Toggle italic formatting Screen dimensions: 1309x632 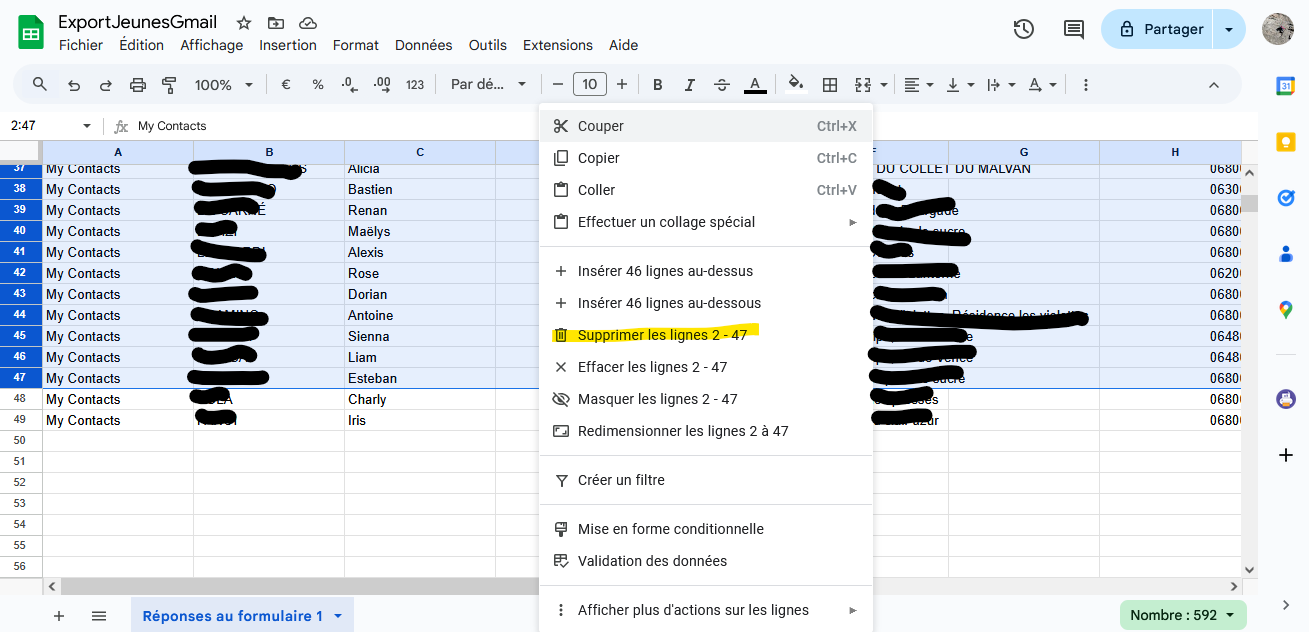coord(689,85)
